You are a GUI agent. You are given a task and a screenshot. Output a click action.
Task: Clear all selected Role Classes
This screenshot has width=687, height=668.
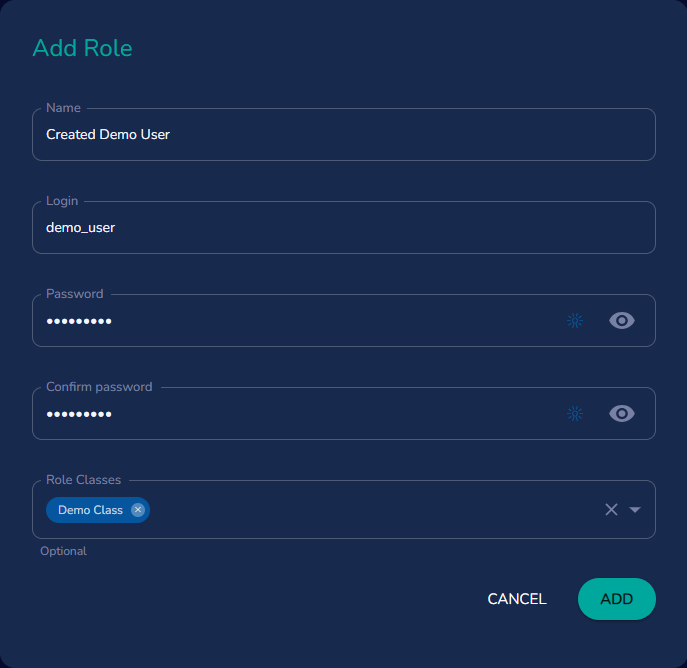[x=611, y=510]
